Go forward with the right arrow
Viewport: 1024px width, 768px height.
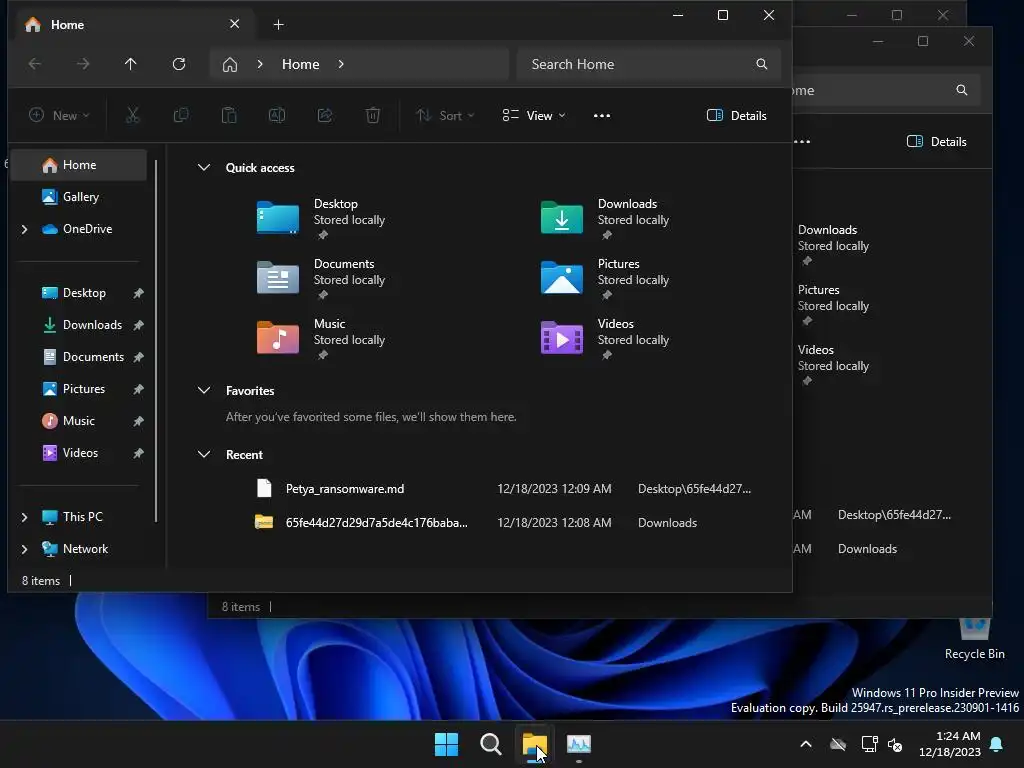(x=82, y=64)
